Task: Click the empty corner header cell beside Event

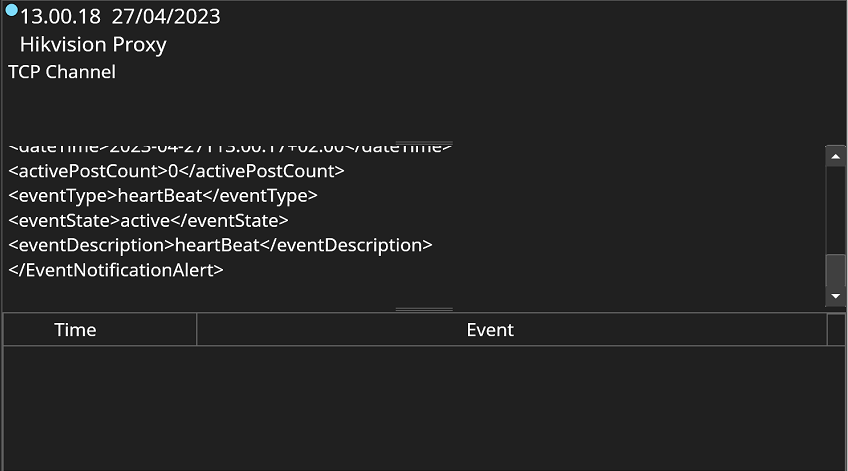Action: click(836, 330)
